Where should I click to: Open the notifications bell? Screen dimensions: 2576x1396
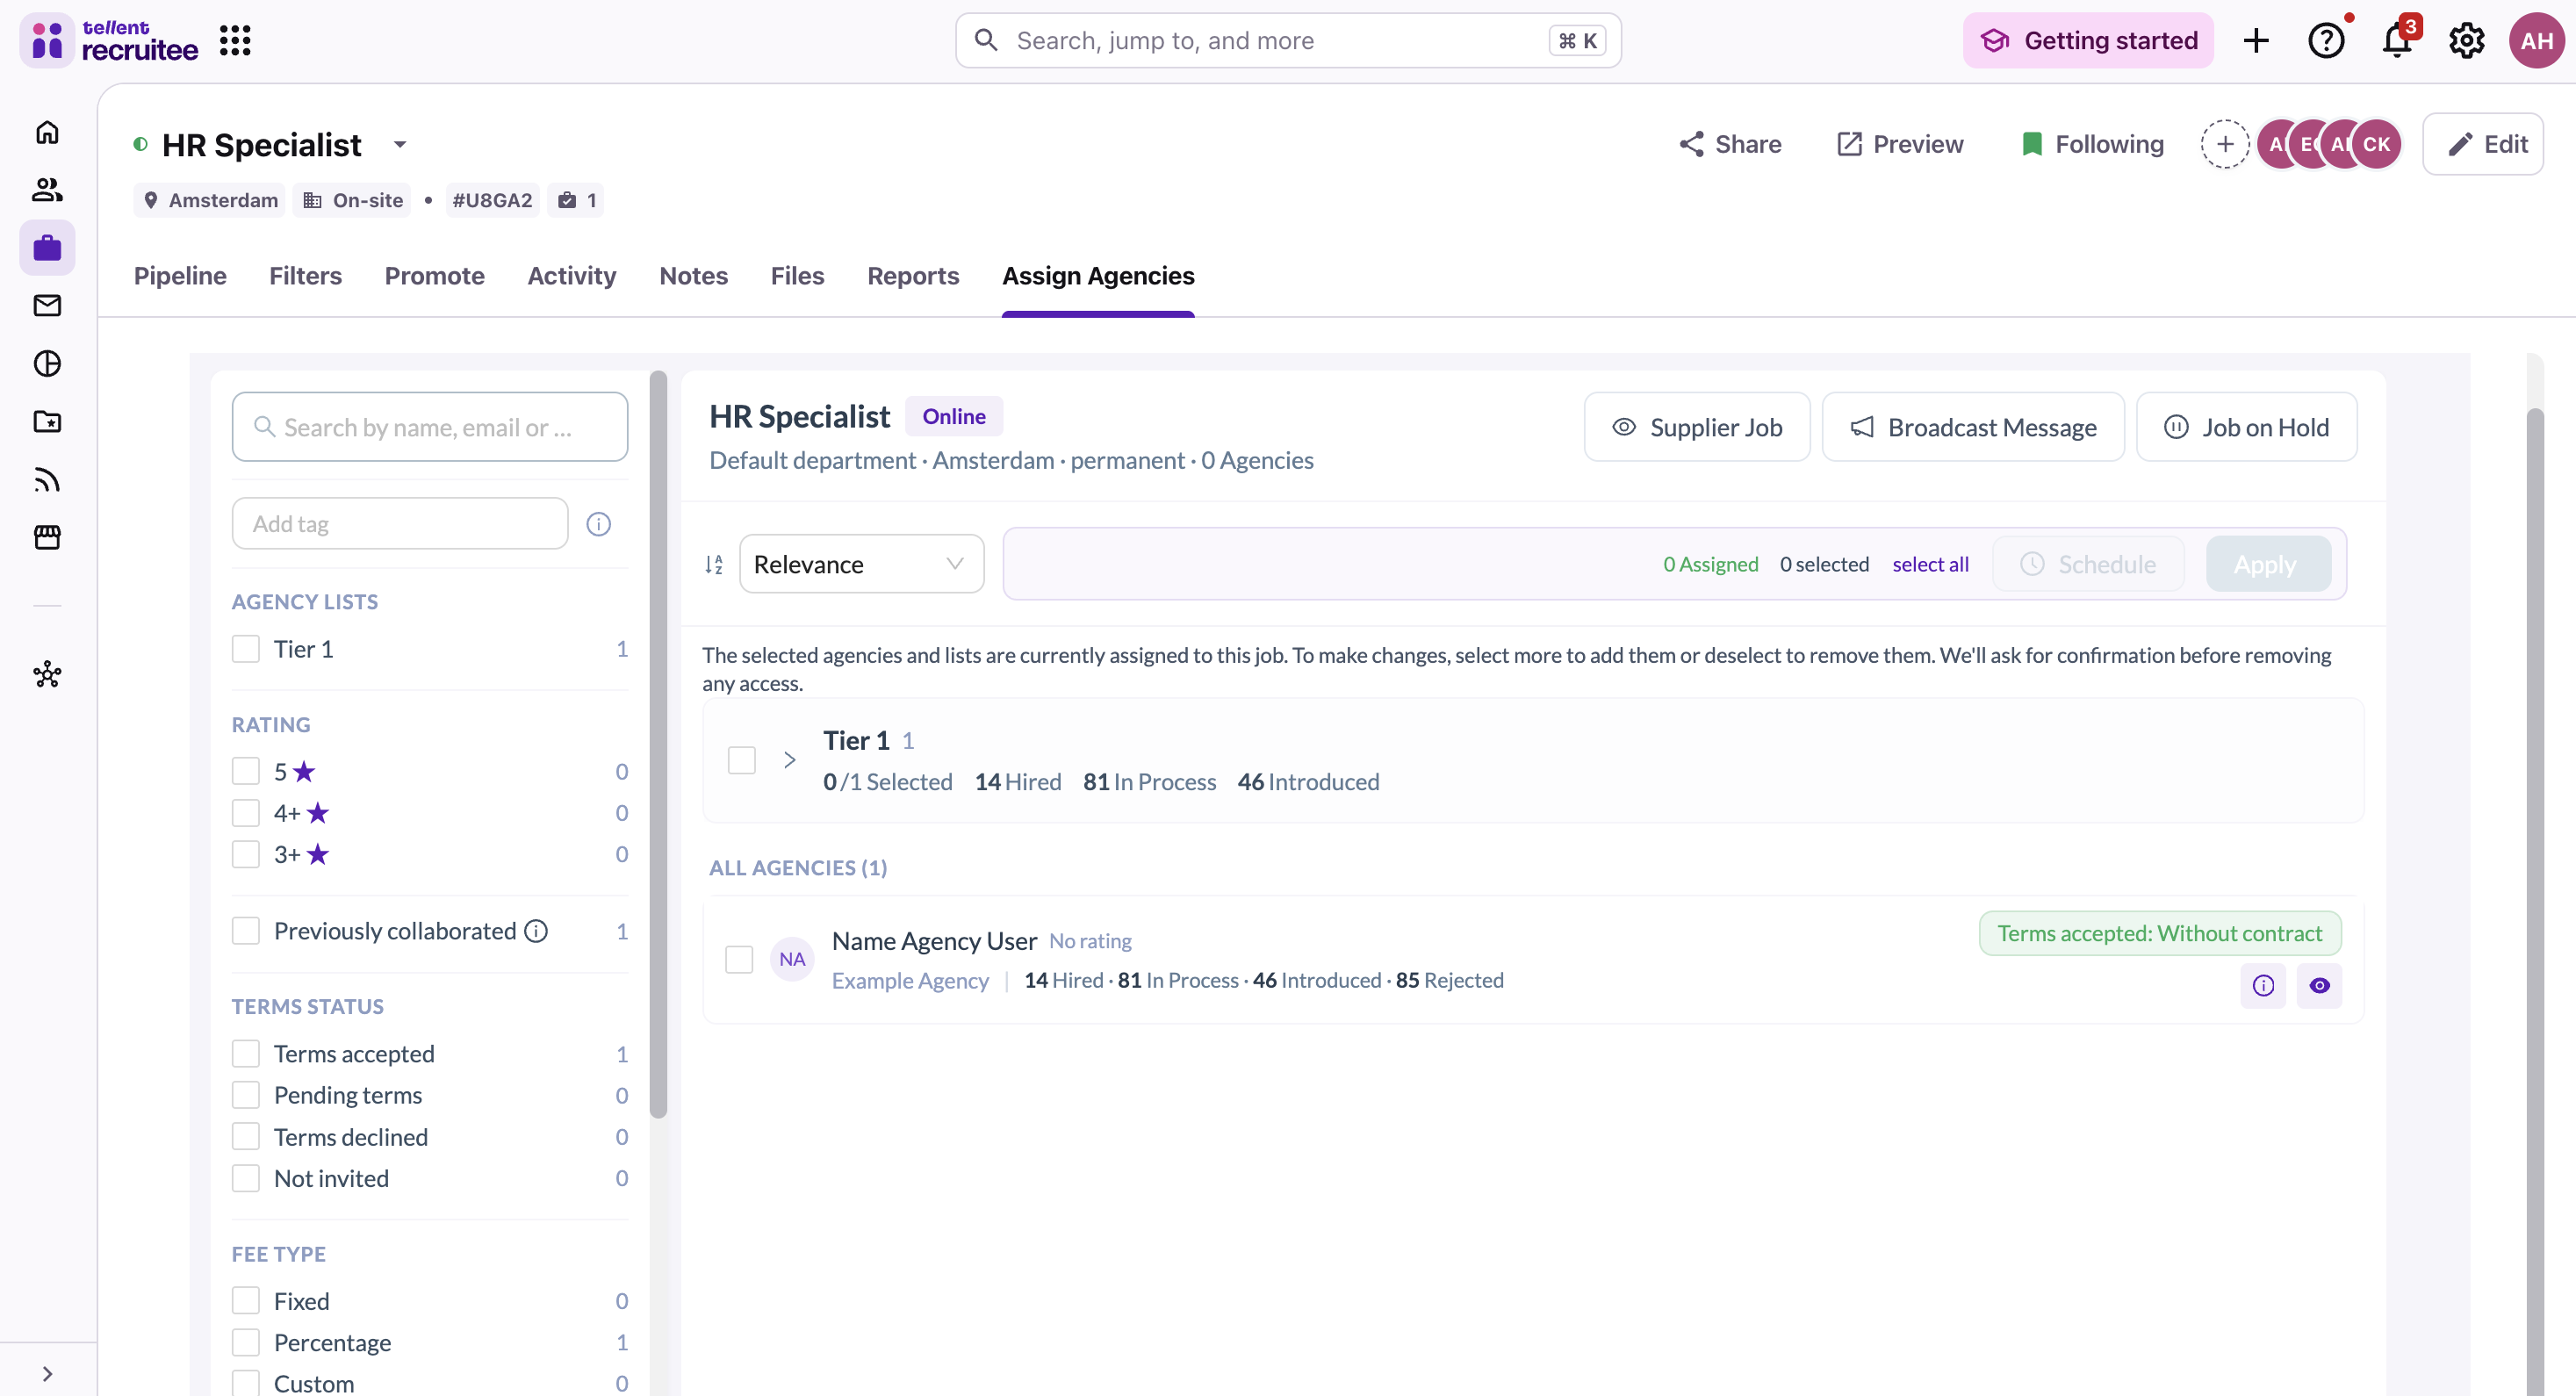[x=2397, y=41]
